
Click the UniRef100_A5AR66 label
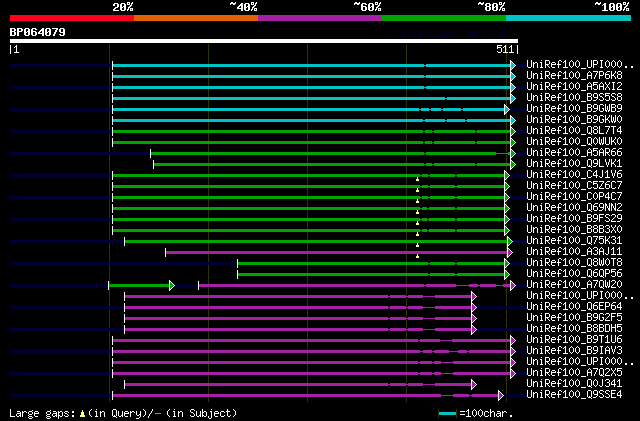tap(574, 153)
